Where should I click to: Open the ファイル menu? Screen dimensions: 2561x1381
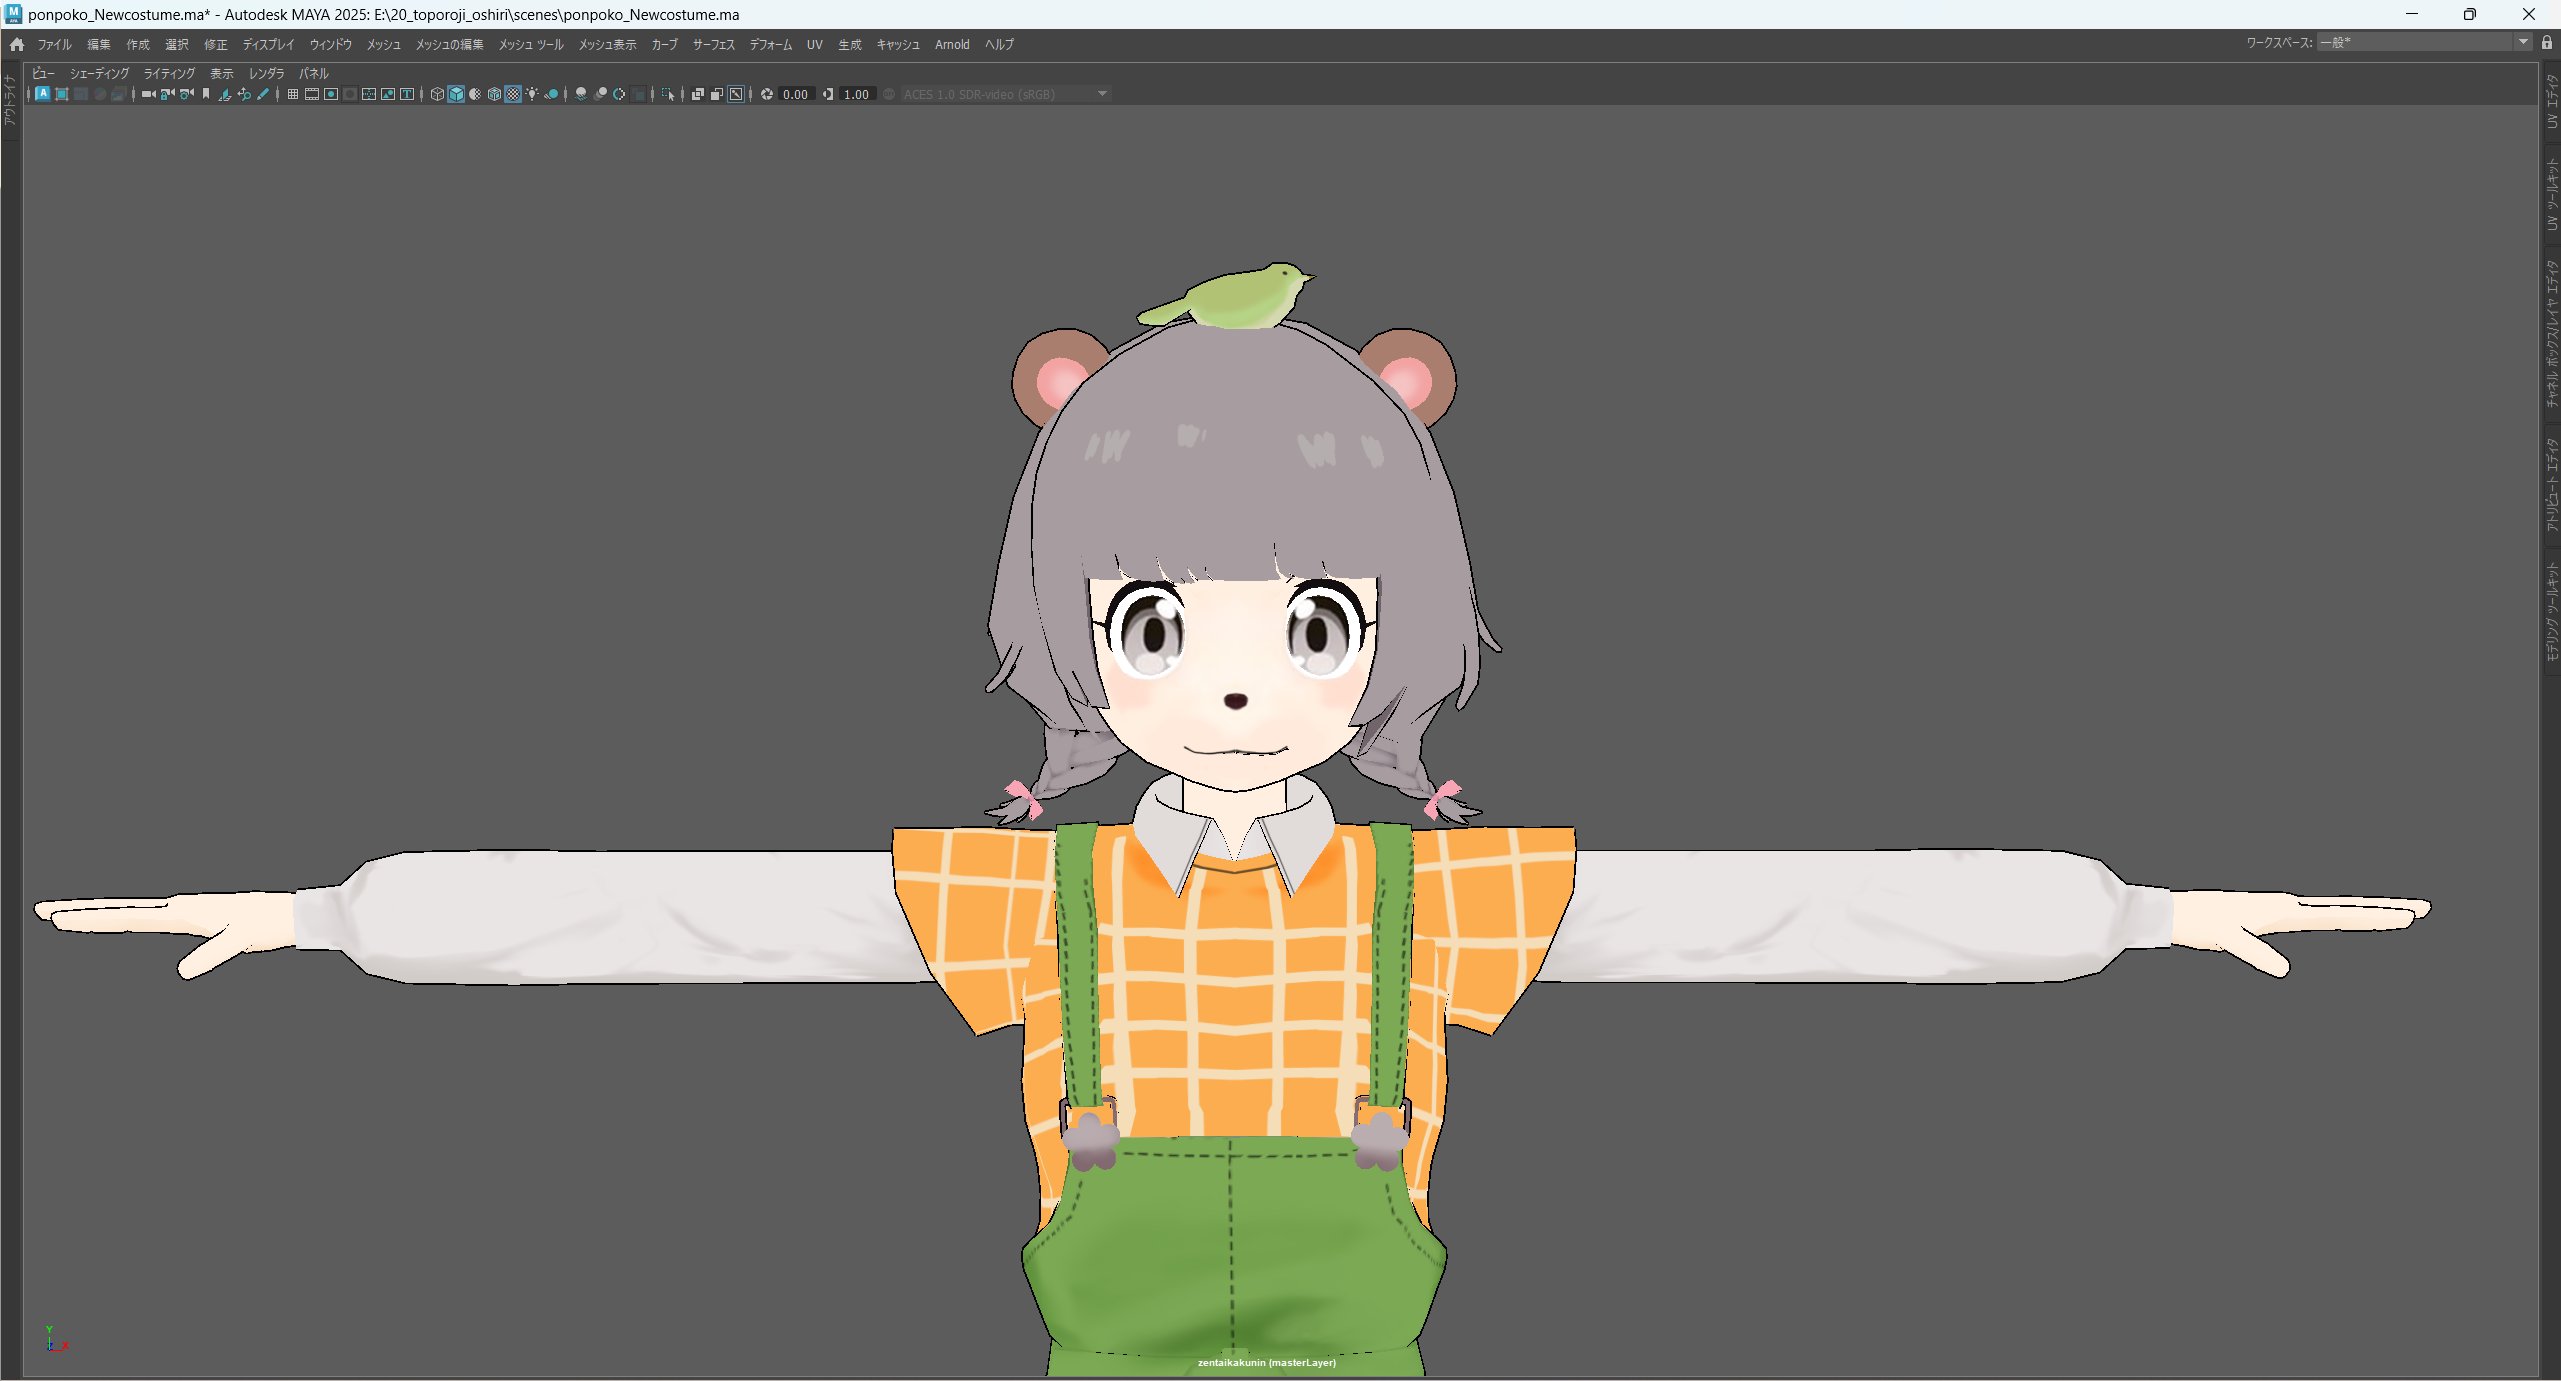[54, 45]
